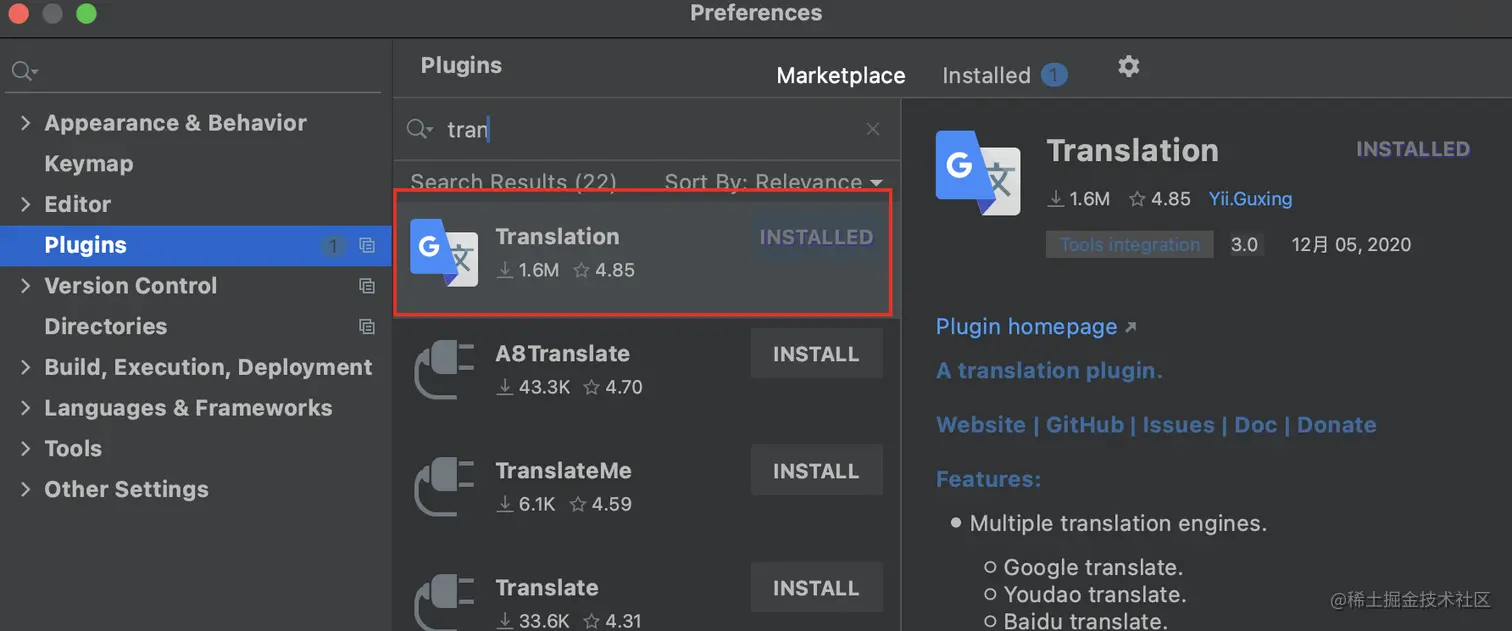The width and height of the screenshot is (1512, 631).
Task: Open the plugins settings gear menu
Action: [1128, 67]
